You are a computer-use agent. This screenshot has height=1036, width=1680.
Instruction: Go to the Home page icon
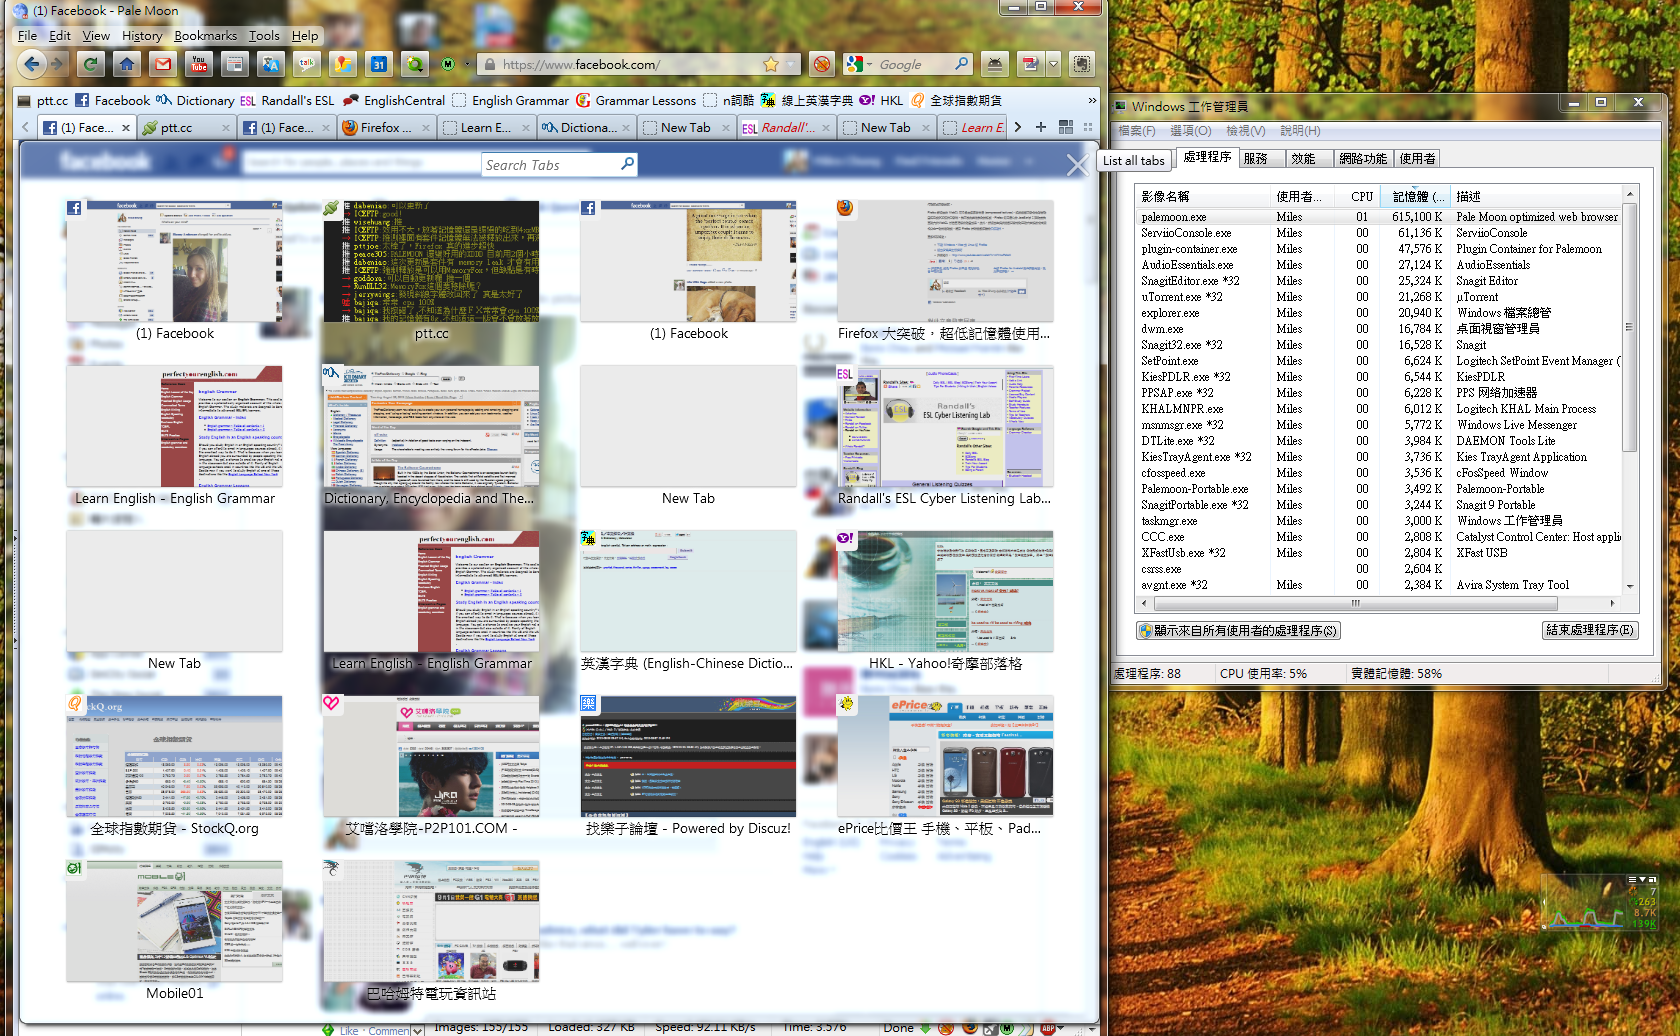[126, 65]
